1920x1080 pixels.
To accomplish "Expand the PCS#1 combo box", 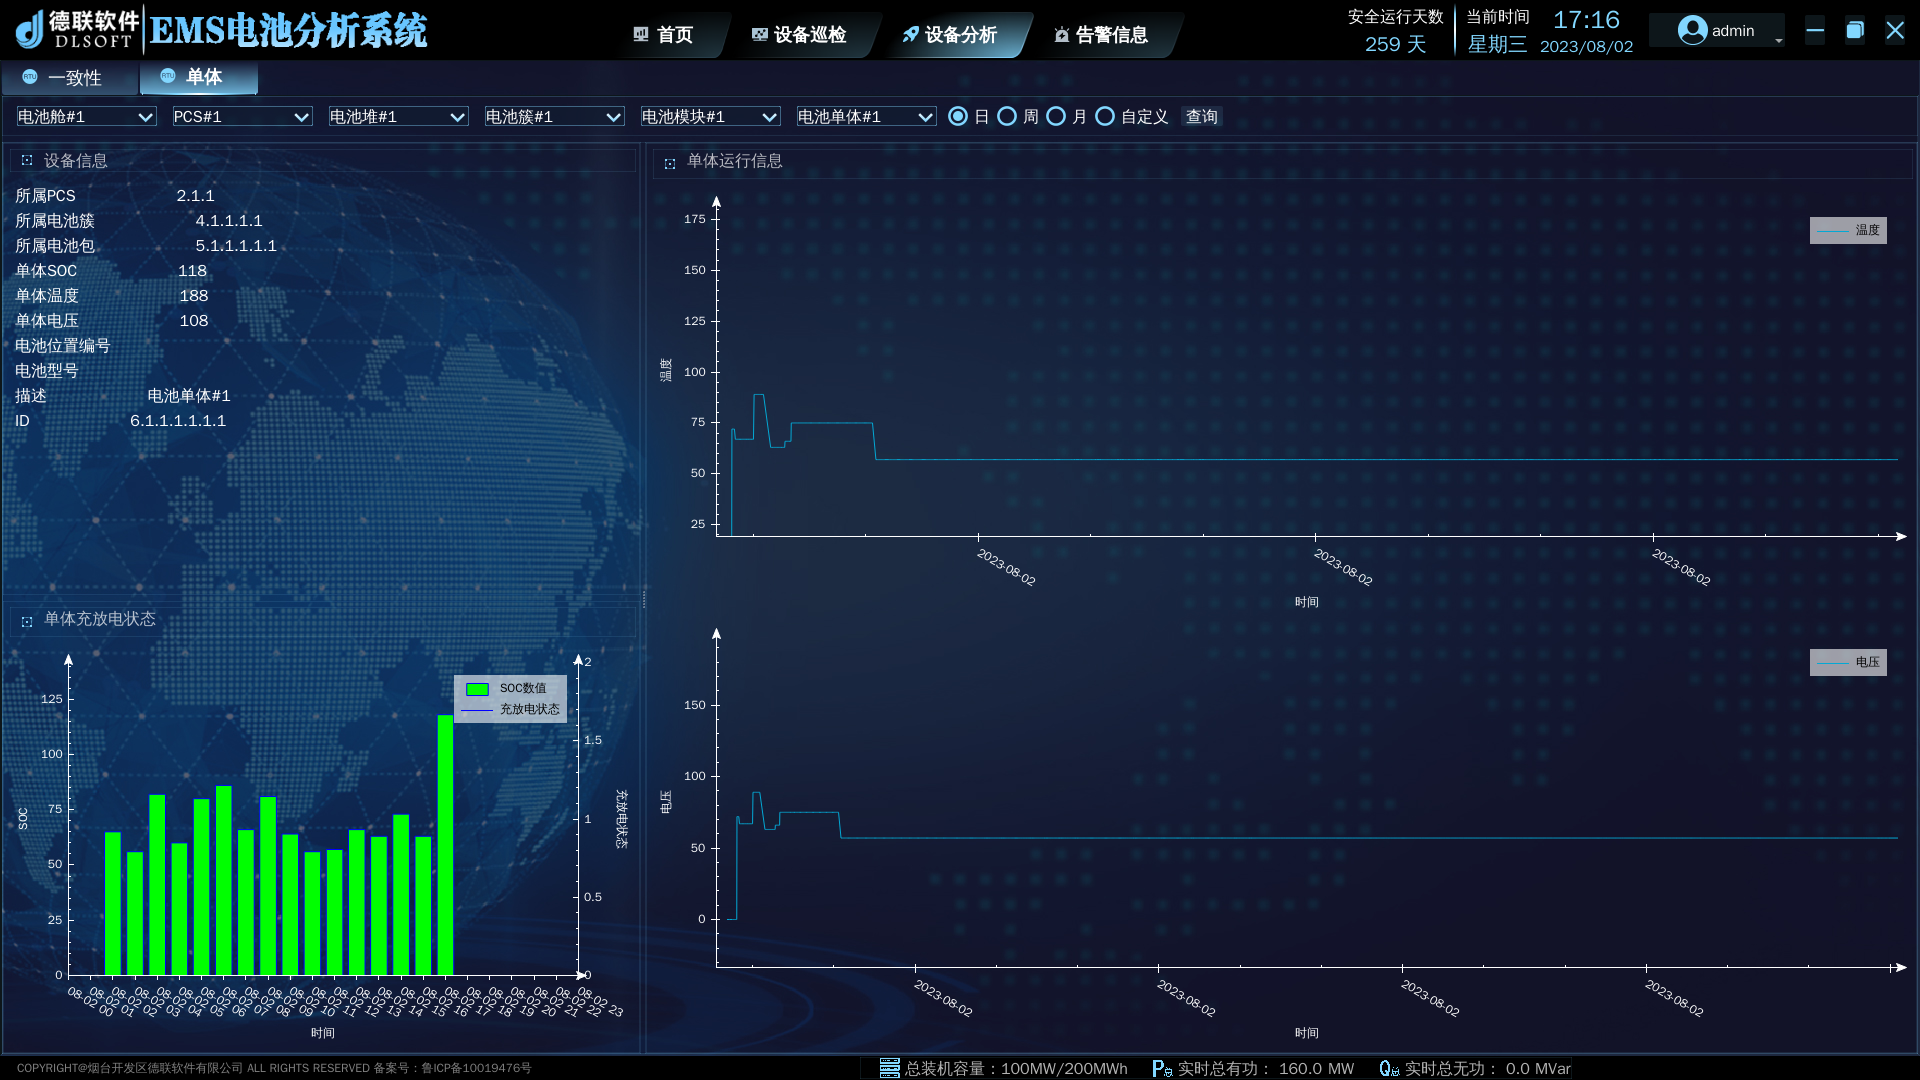I will point(242,117).
